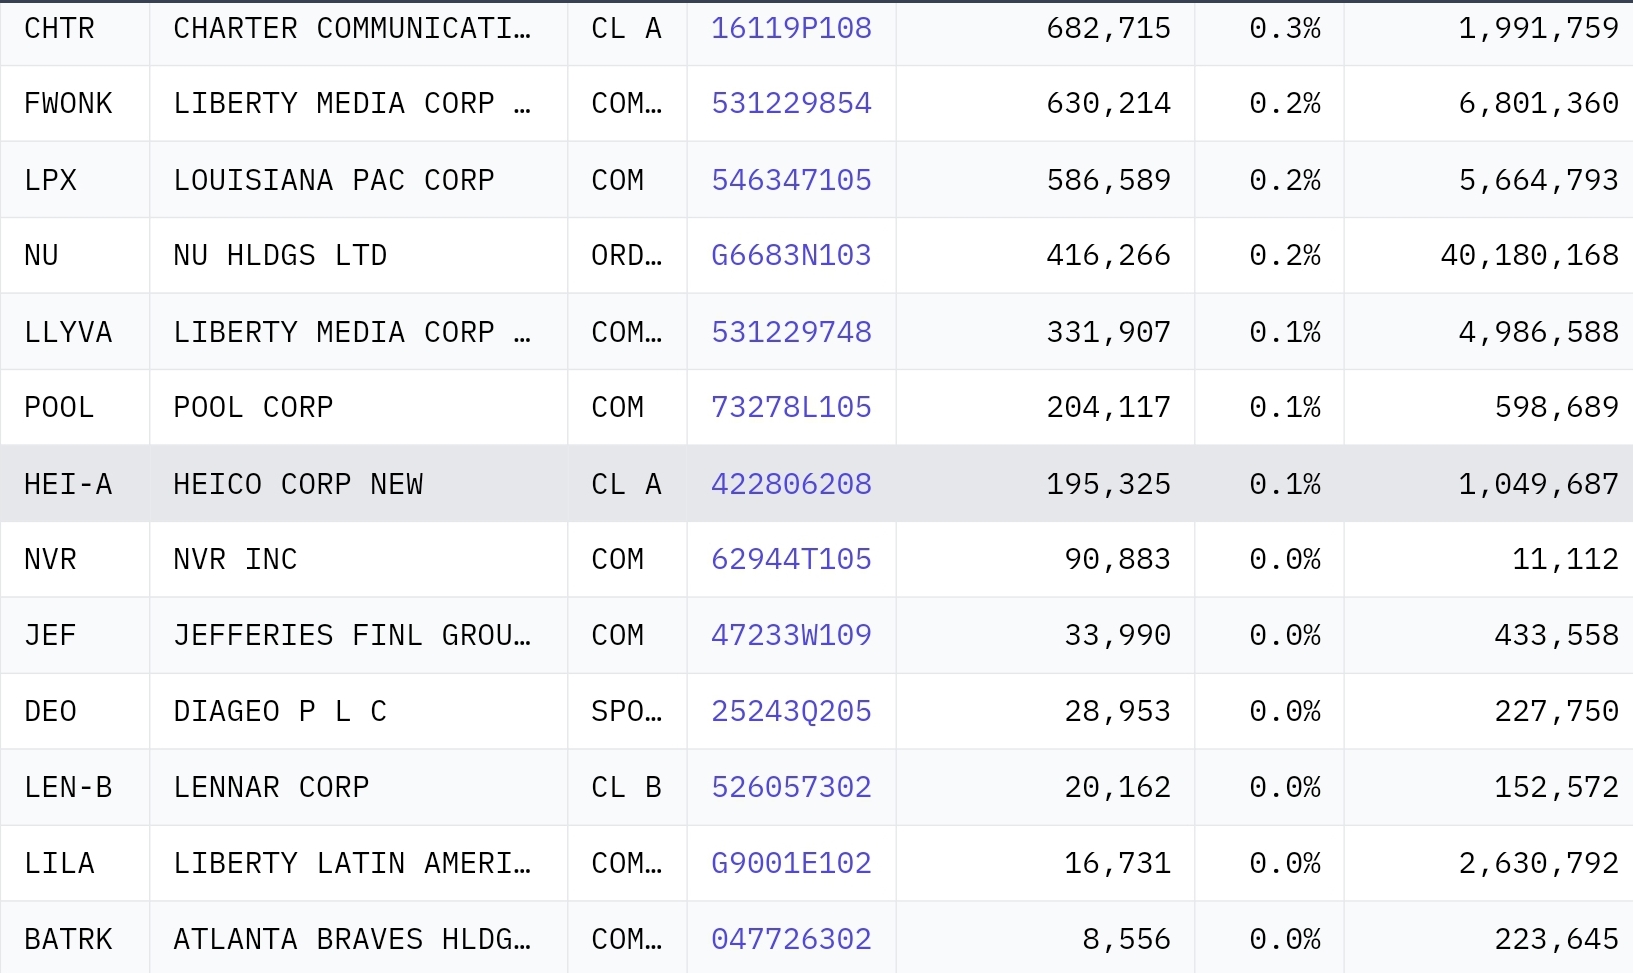Viewport: 1633px width, 973px height.
Task: Click CHARTER COMMUNICATI… company name
Action: (352, 28)
